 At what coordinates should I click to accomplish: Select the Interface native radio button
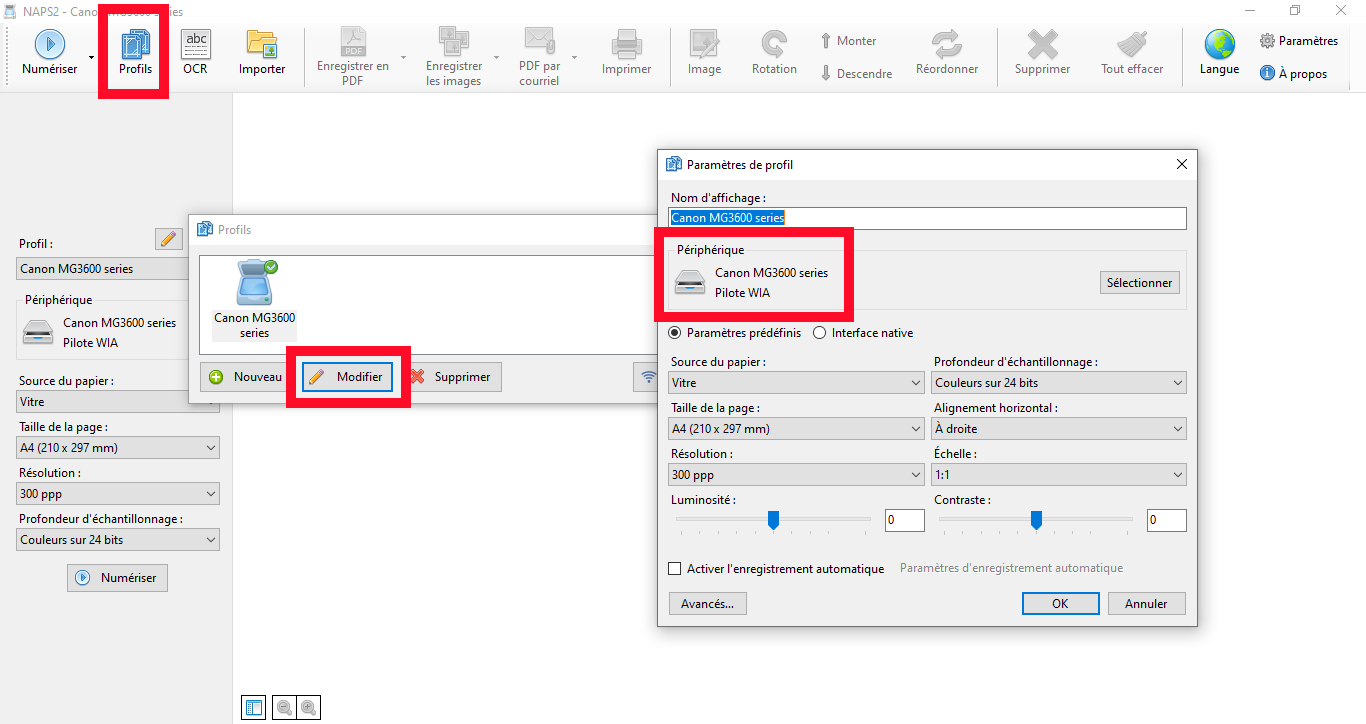point(820,333)
